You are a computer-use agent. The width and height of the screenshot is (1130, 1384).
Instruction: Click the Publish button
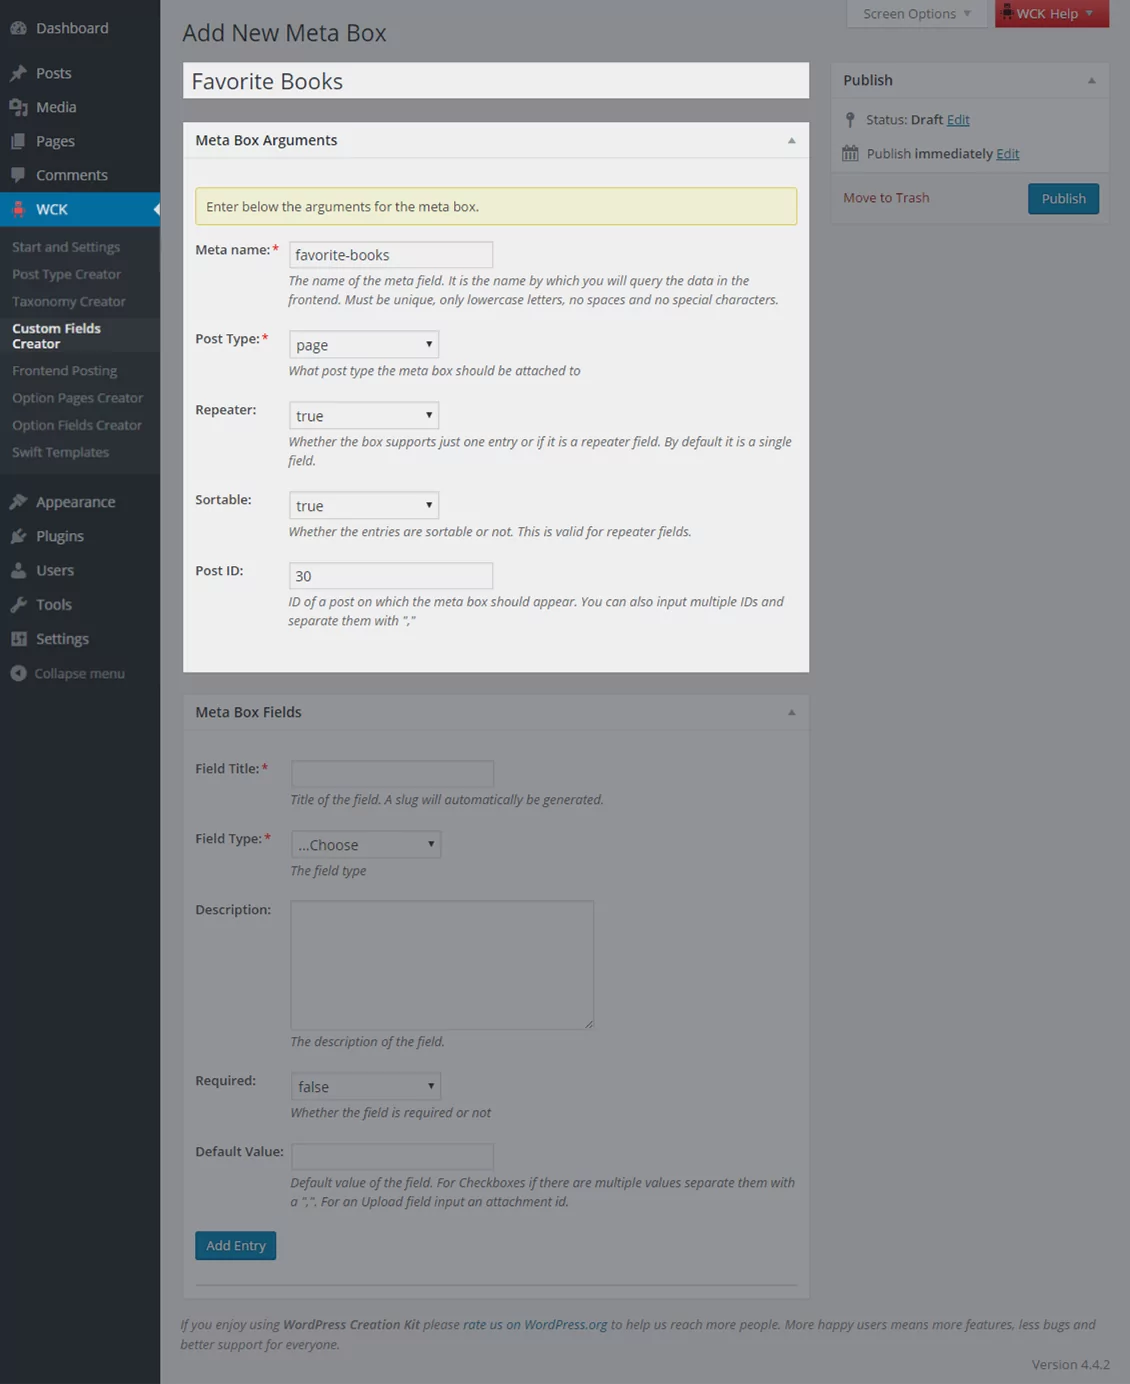(1063, 198)
